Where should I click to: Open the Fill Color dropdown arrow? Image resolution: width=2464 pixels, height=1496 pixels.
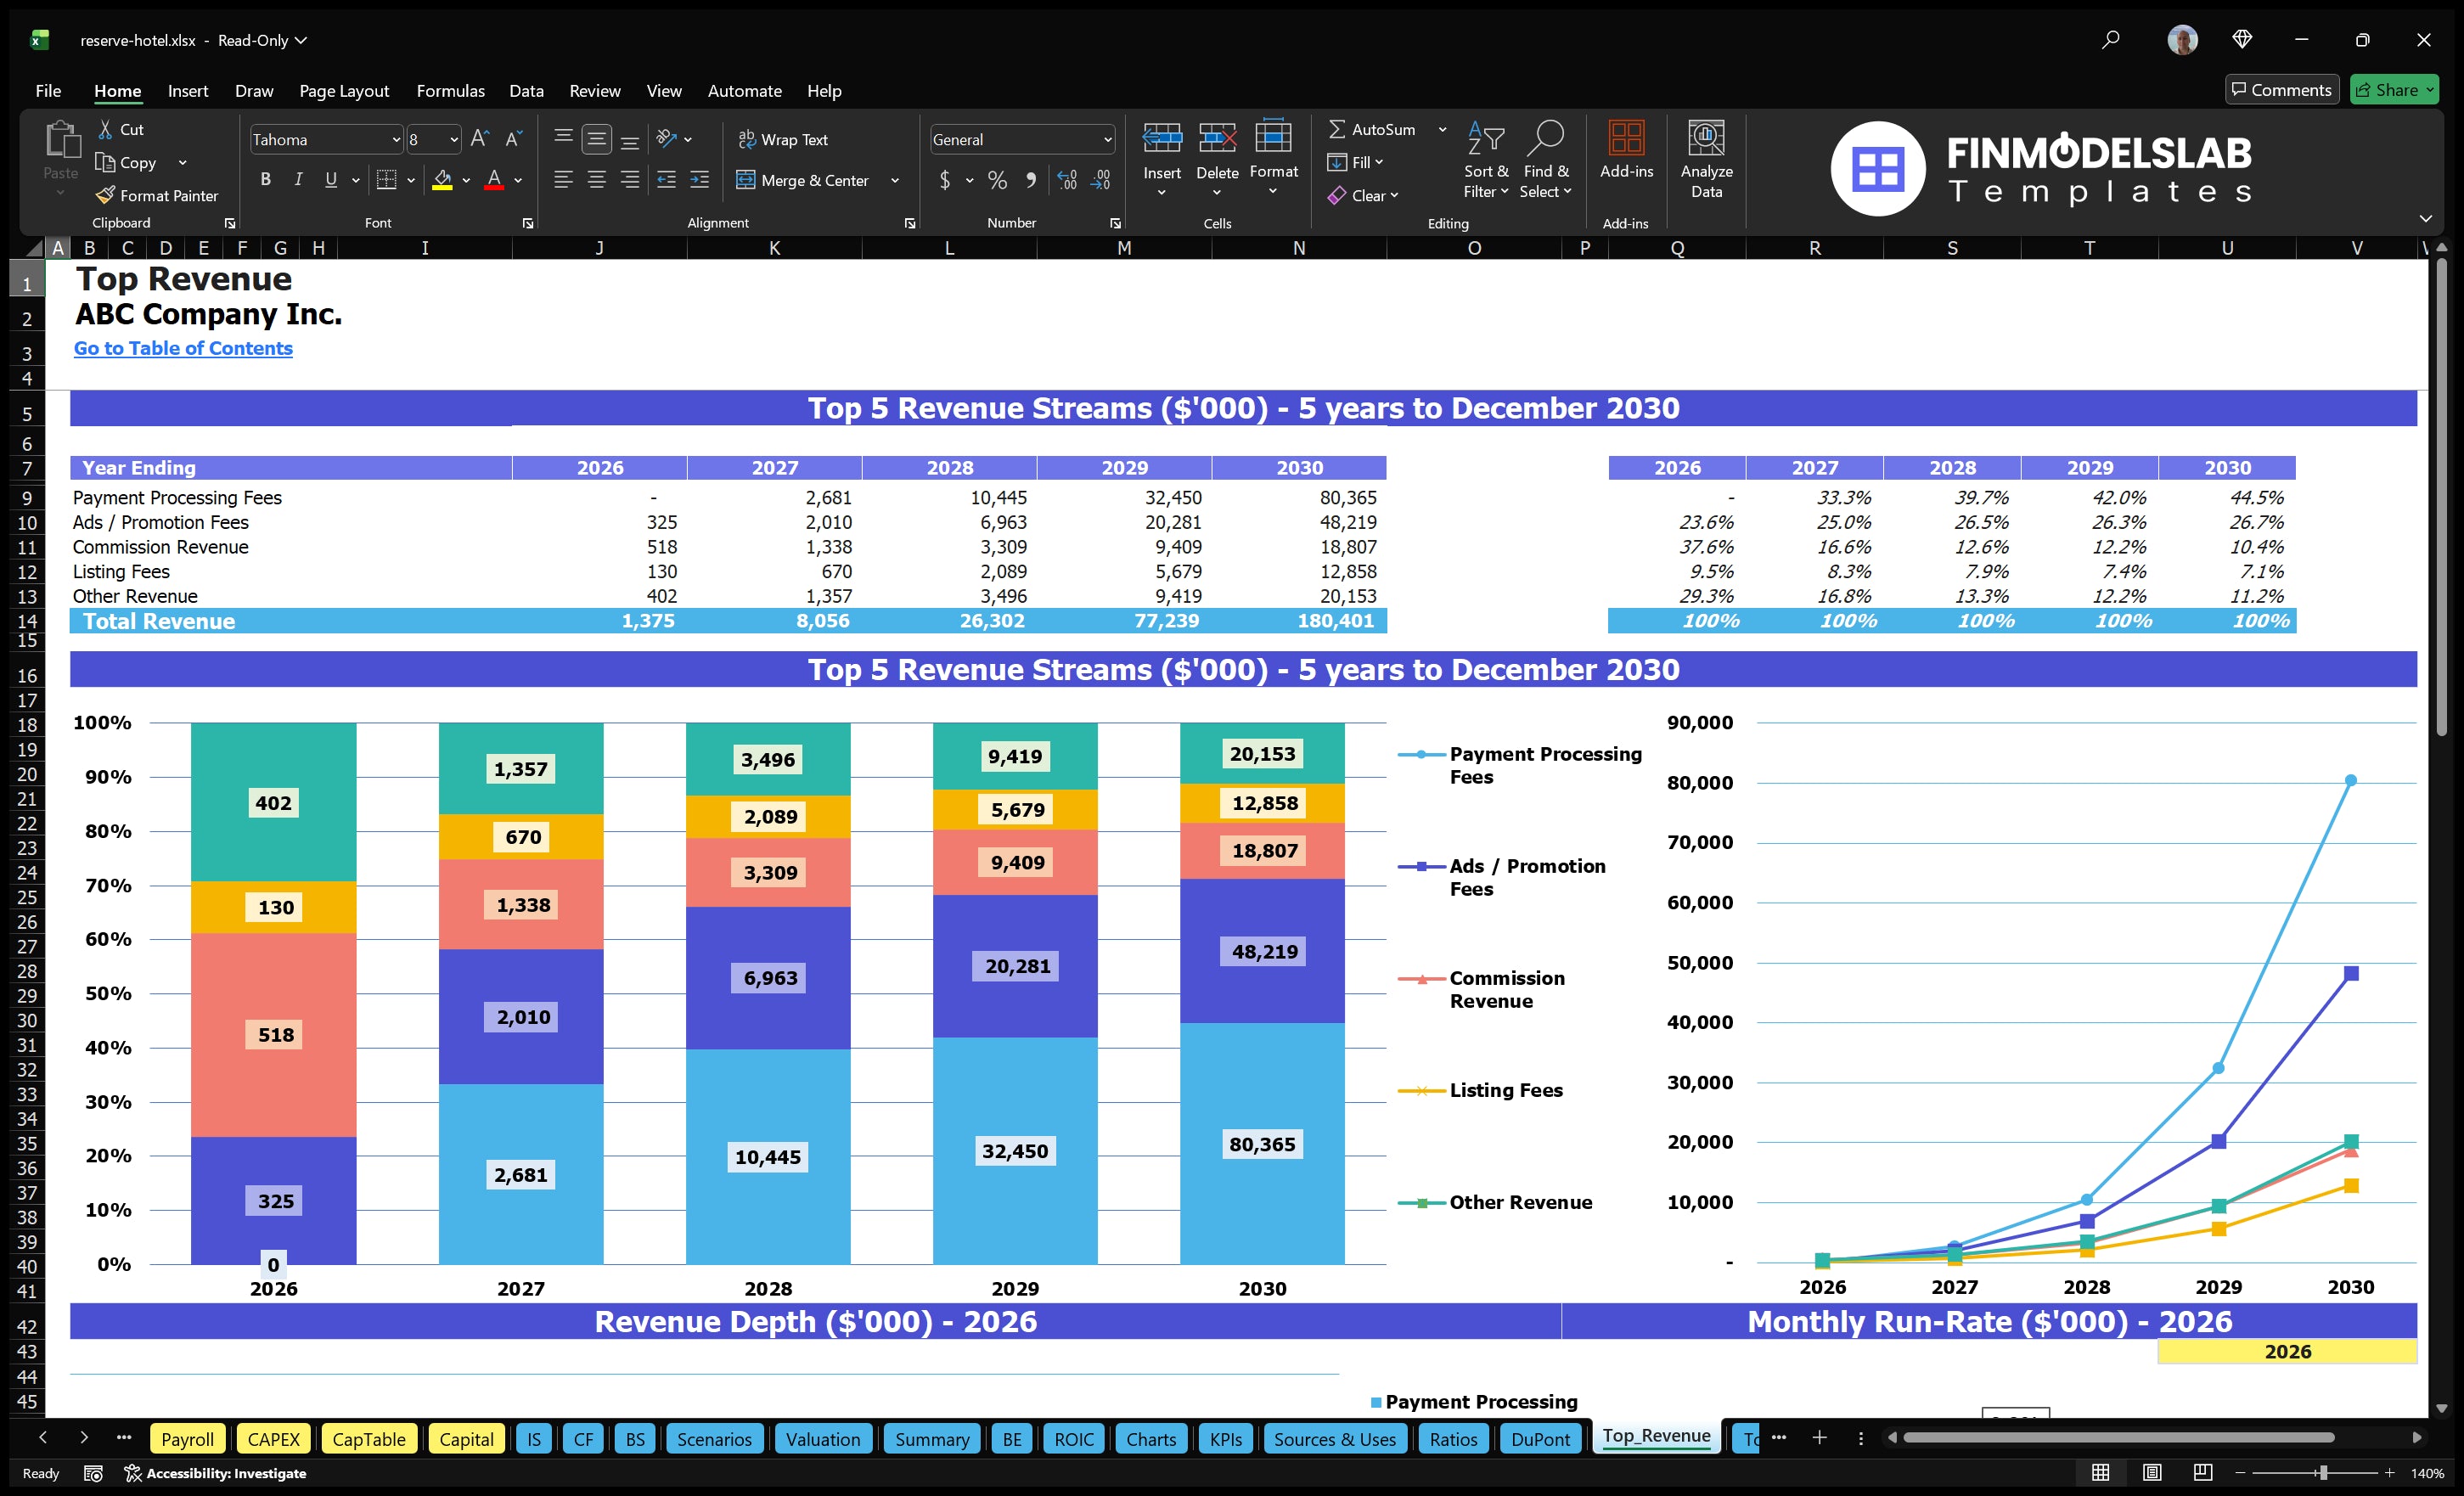(465, 181)
